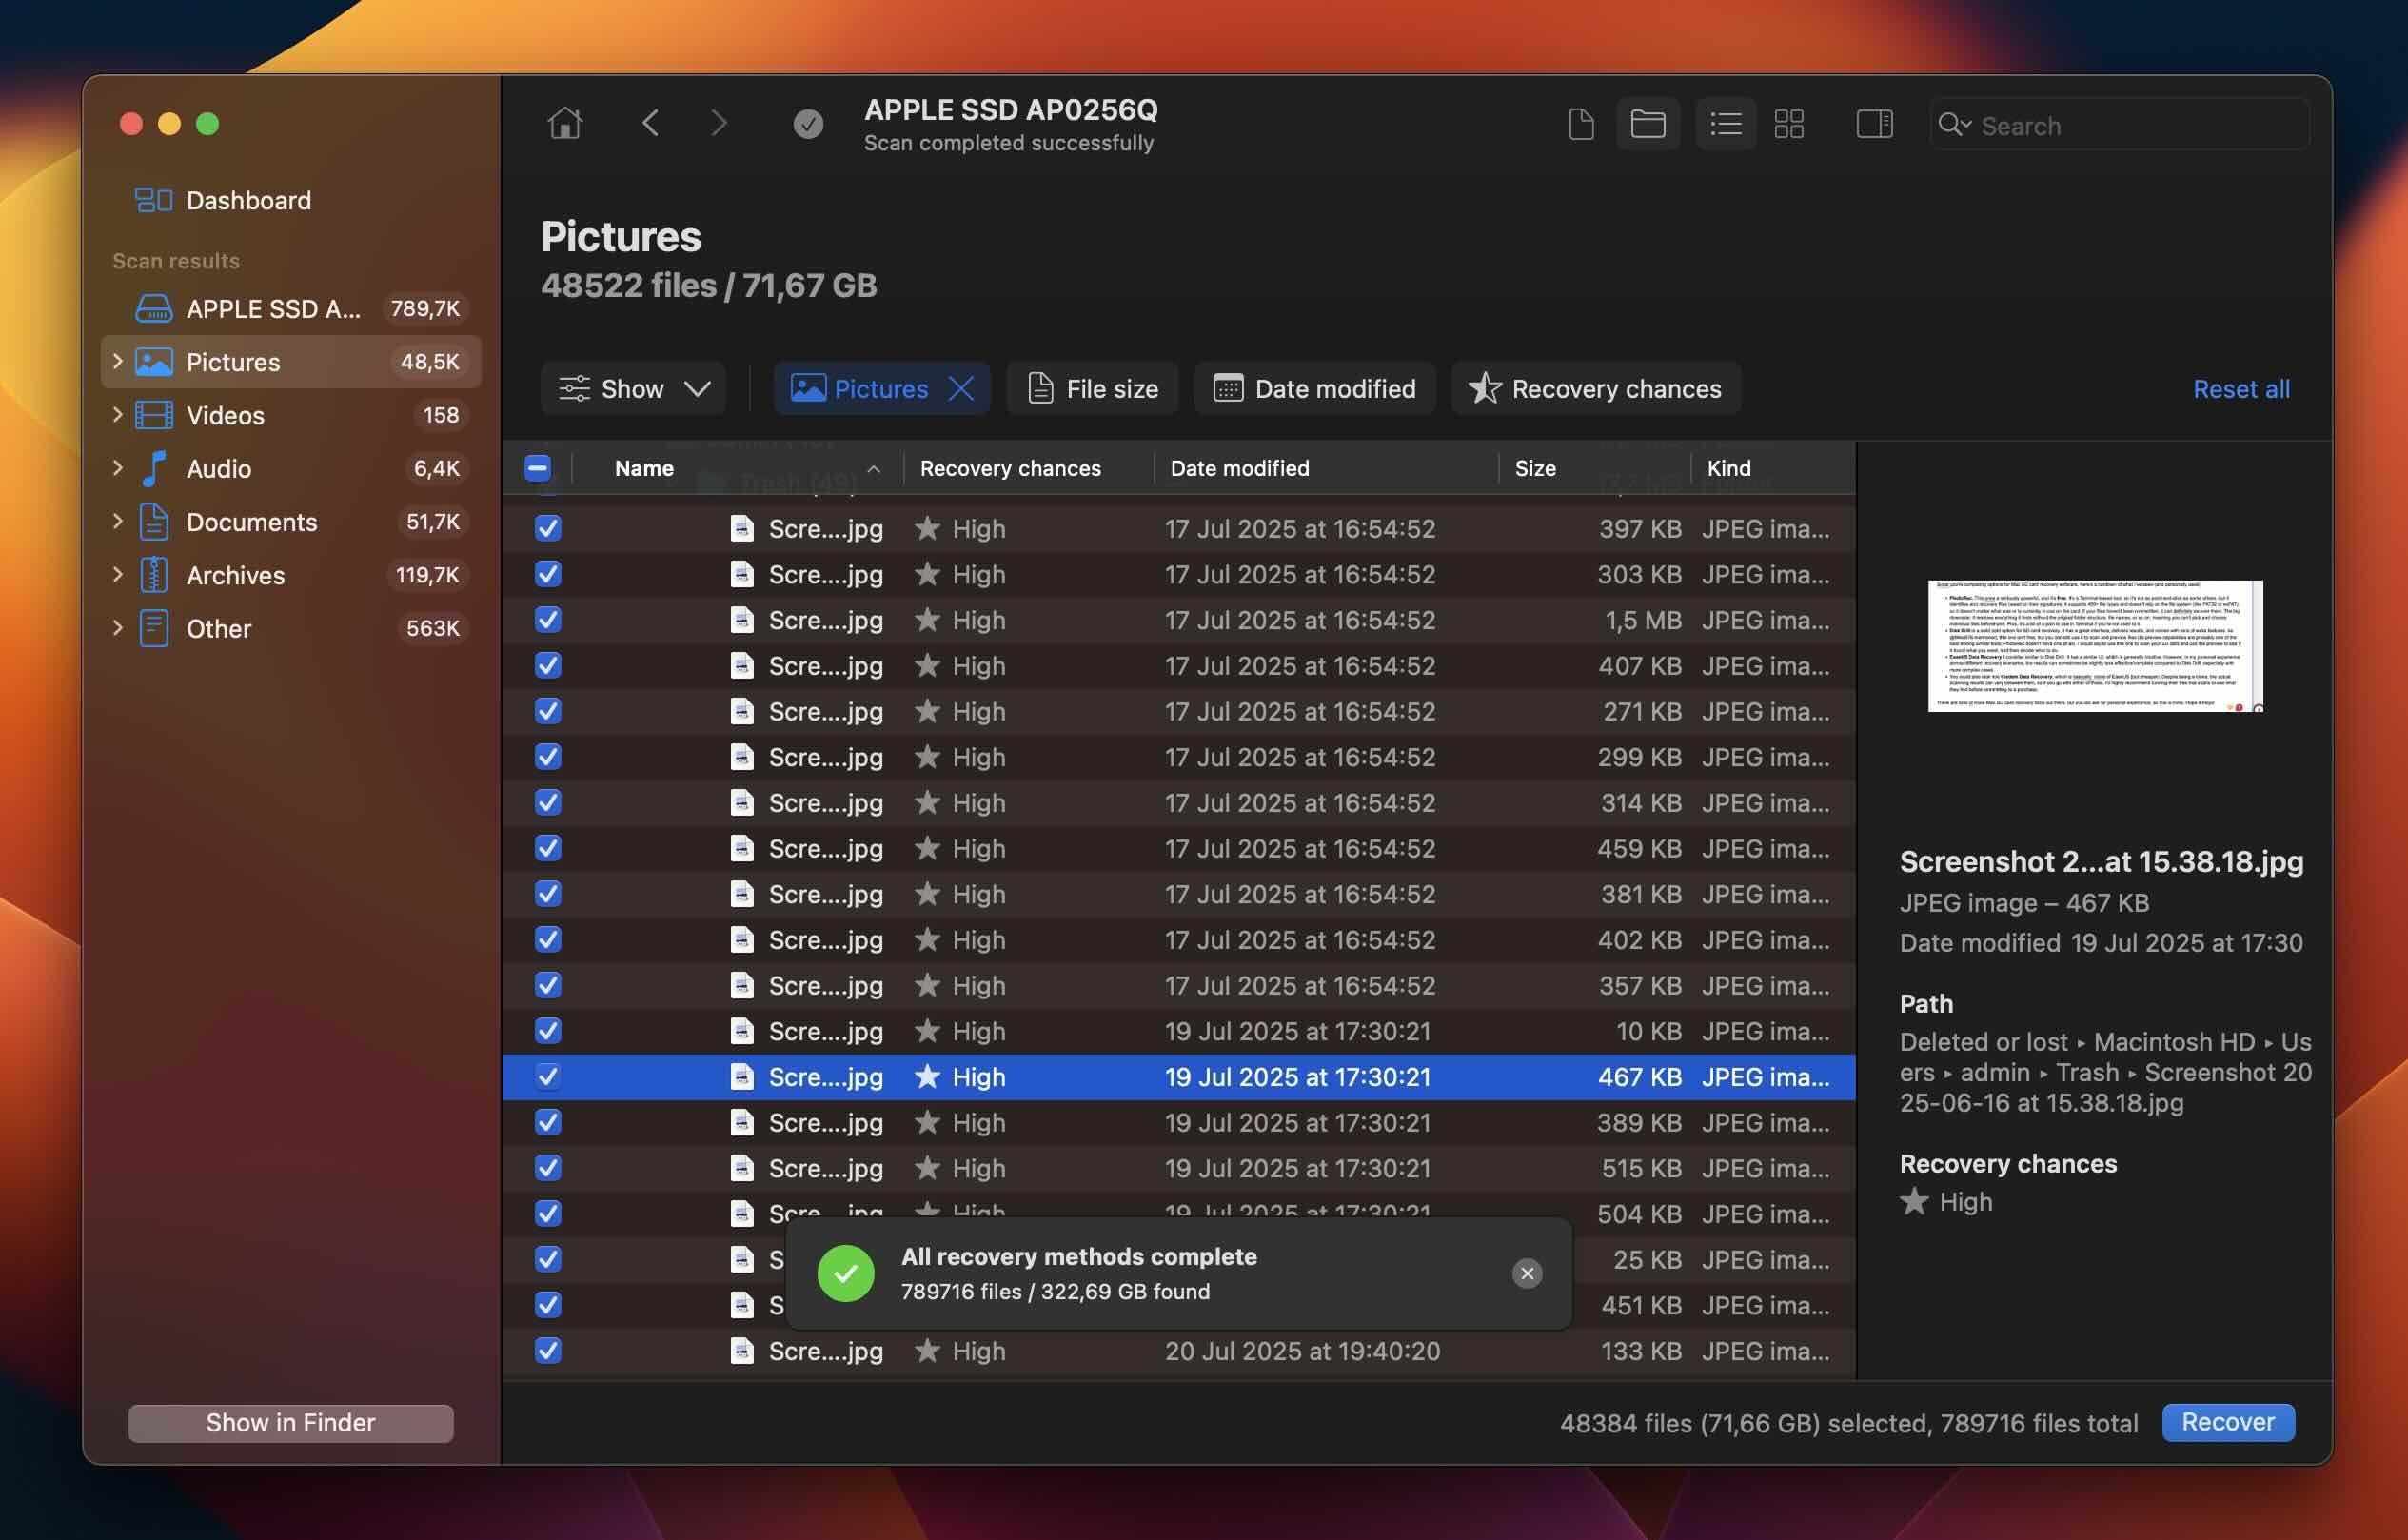Remove the Pictures filter with X
Screen dimensions: 2408x1540
(961, 388)
